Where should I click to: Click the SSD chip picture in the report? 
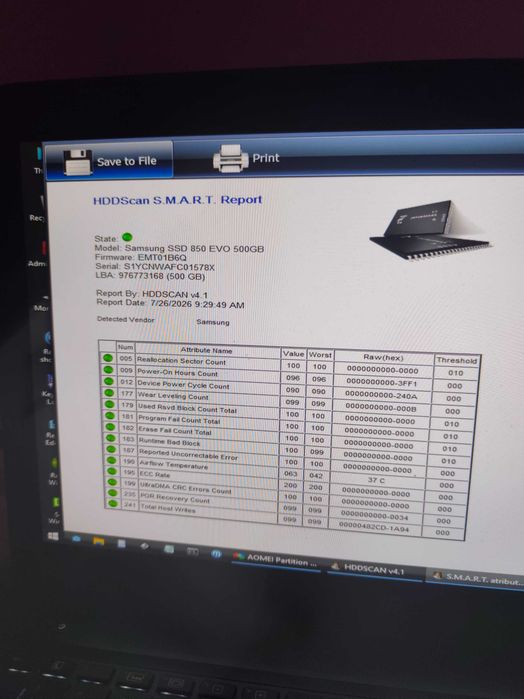(x=430, y=230)
